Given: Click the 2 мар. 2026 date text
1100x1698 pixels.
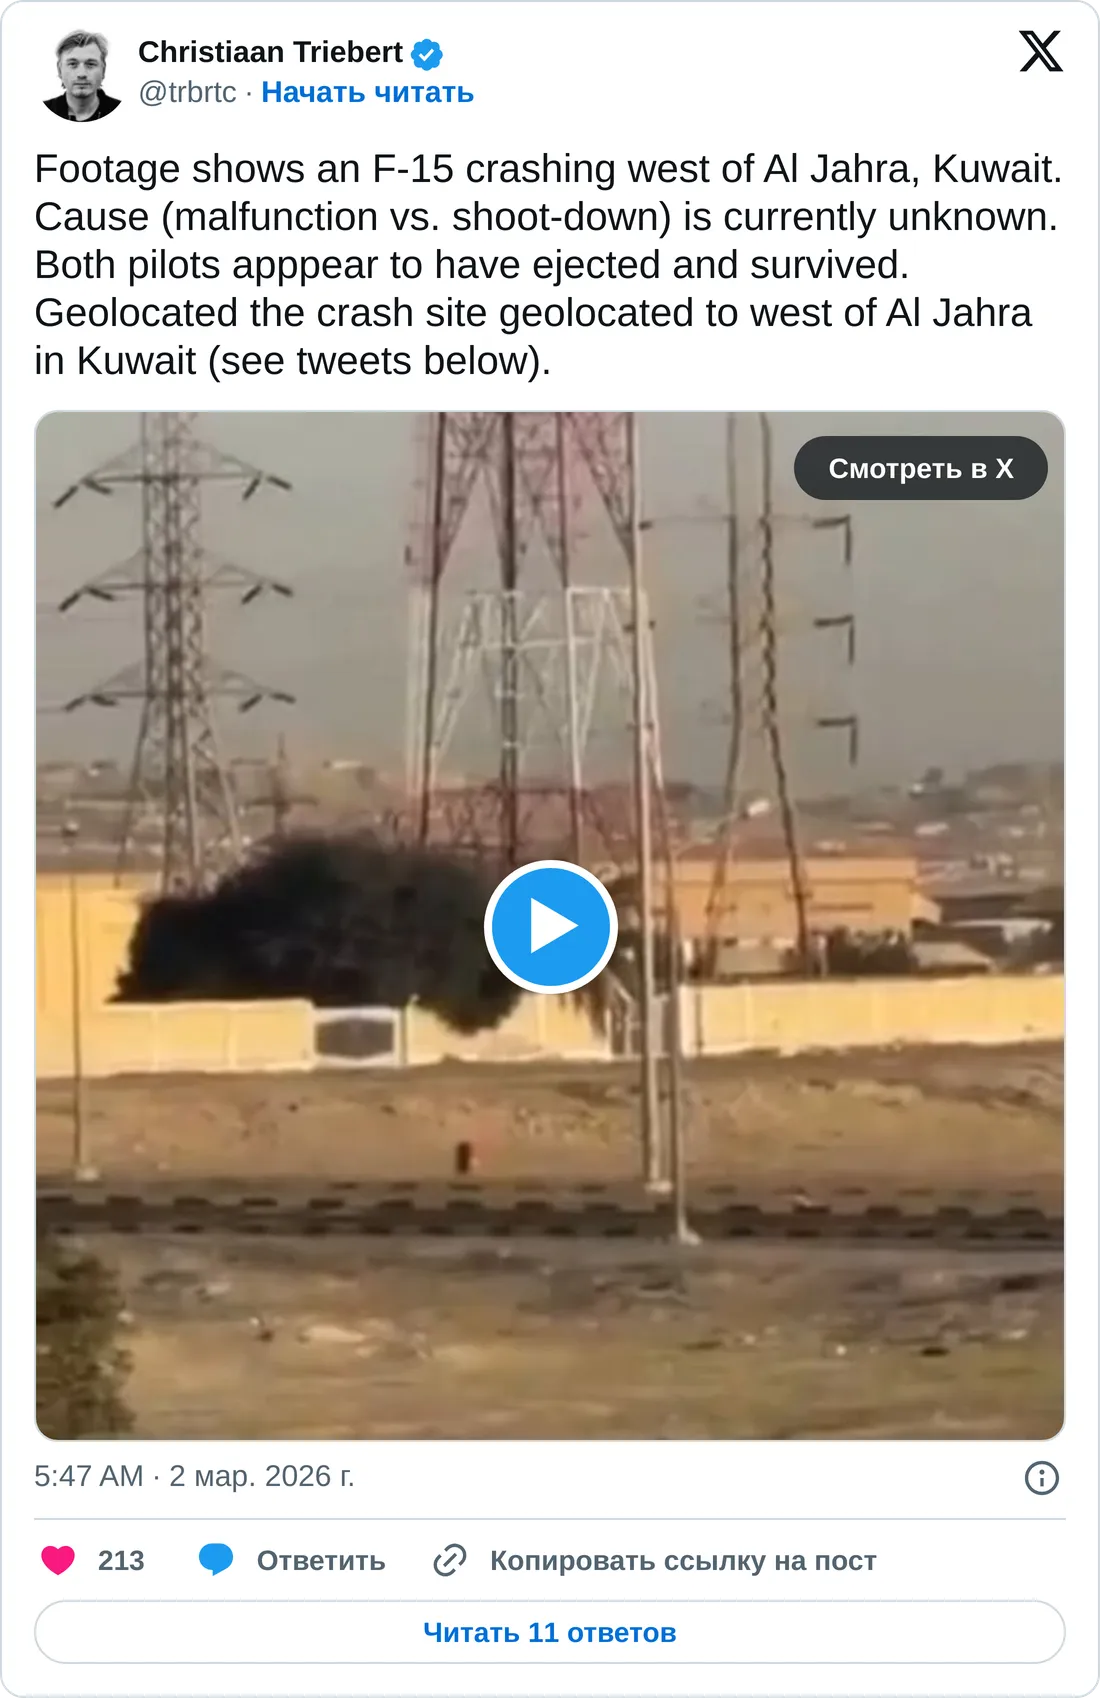Looking at the screenshot, I should pyautogui.click(x=262, y=1476).
